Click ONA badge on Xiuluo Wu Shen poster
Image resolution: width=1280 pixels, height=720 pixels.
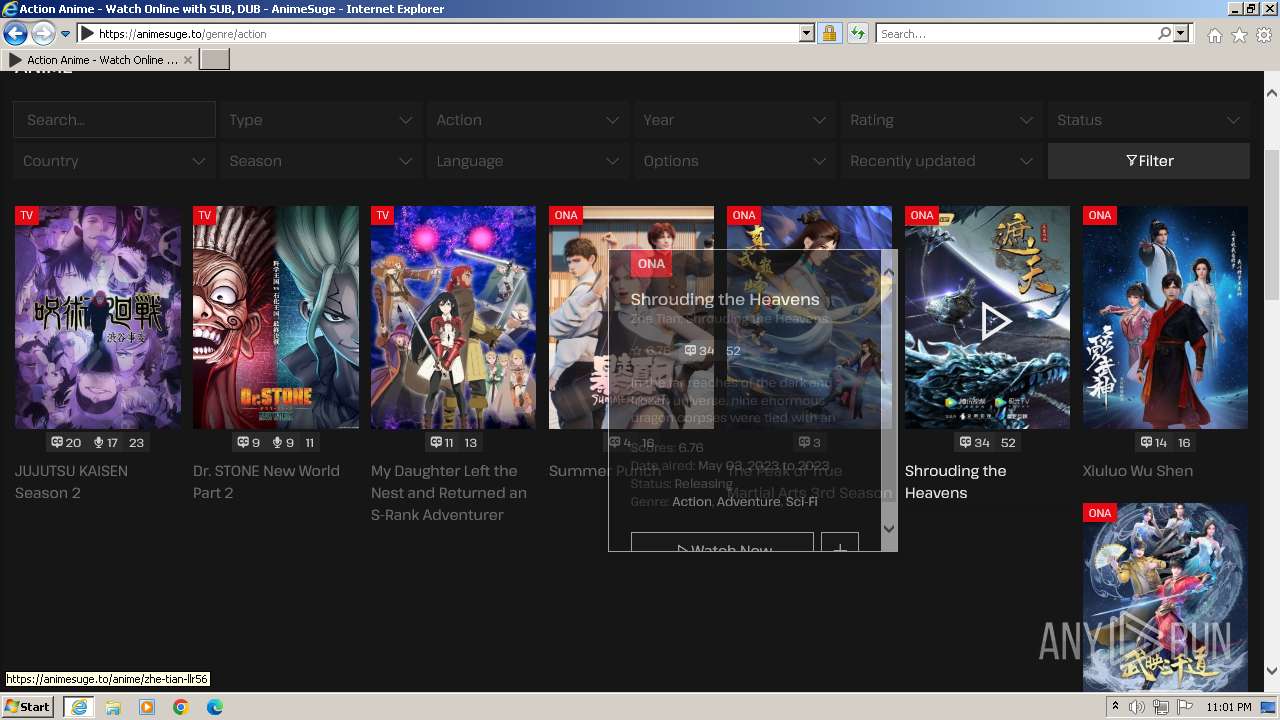point(1100,215)
